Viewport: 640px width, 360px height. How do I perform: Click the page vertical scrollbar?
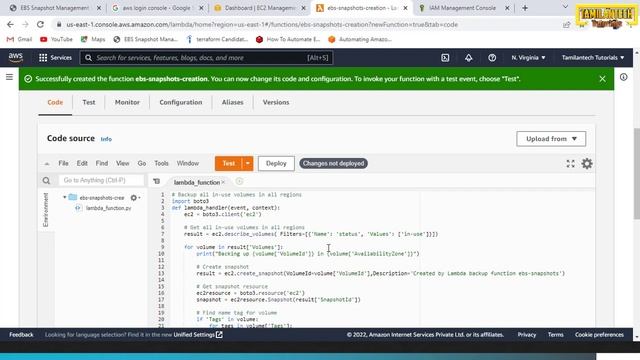[x=636, y=173]
